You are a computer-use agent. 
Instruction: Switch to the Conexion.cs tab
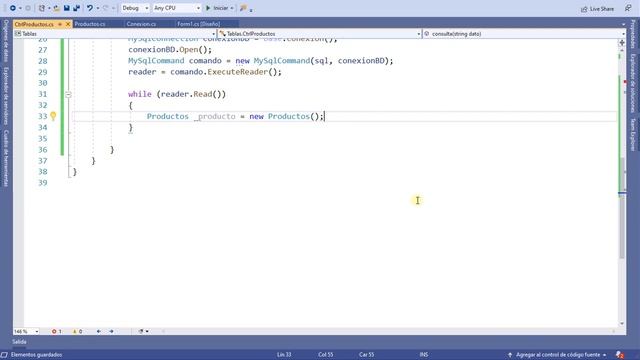click(141, 24)
